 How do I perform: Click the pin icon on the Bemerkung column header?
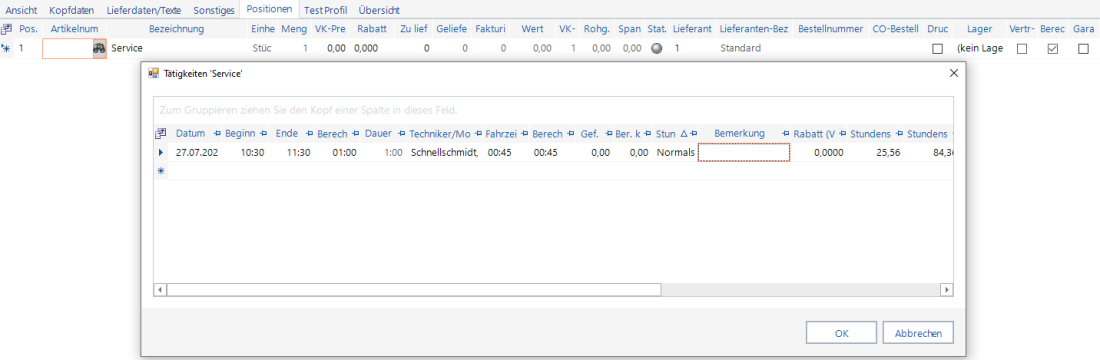click(x=786, y=133)
